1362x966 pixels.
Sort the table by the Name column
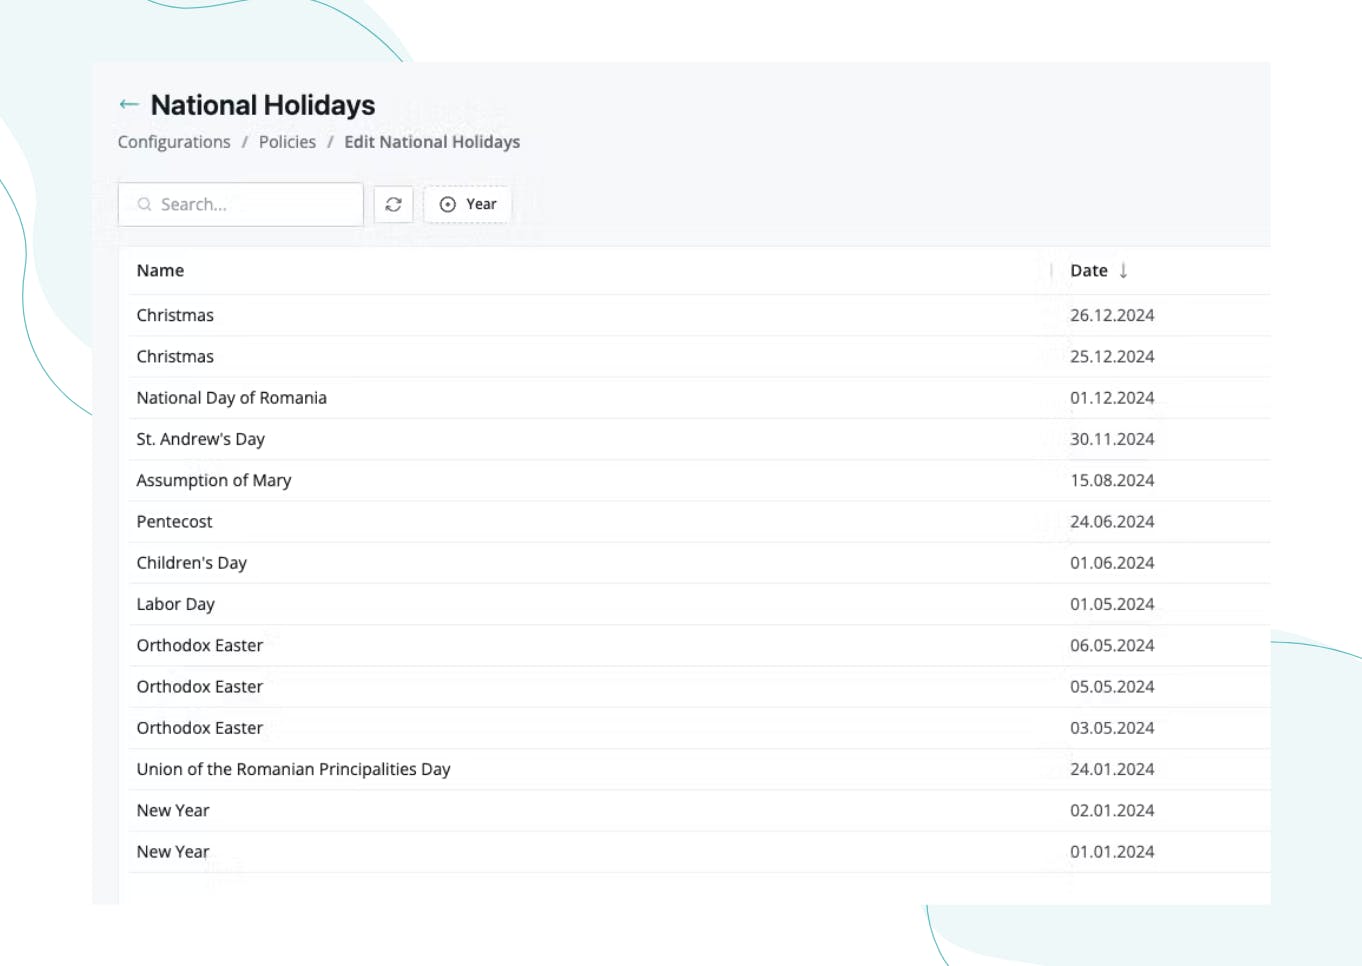(x=158, y=270)
